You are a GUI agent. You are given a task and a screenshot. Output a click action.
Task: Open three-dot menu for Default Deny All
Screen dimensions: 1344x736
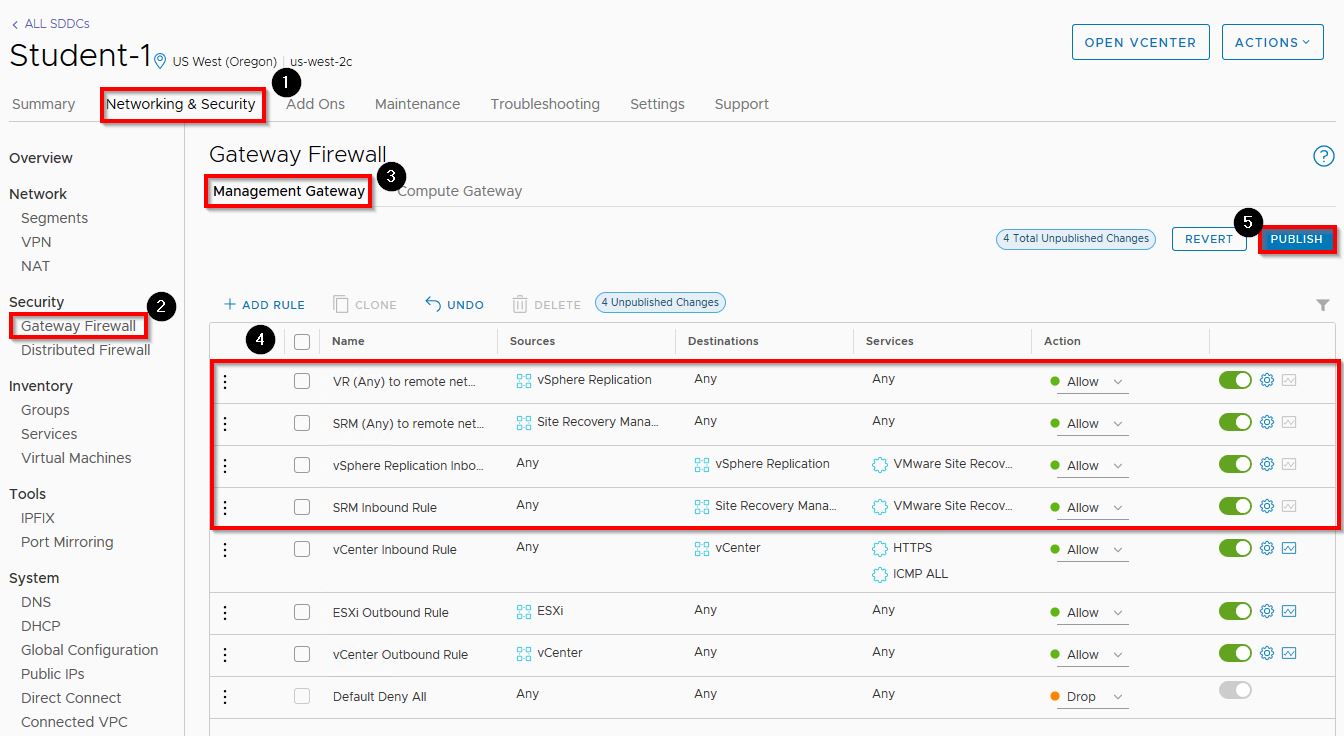click(225, 696)
